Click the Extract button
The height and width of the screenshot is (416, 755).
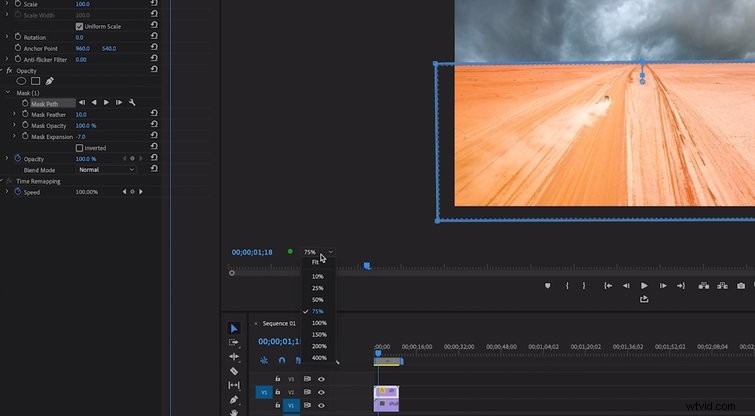tap(722, 286)
